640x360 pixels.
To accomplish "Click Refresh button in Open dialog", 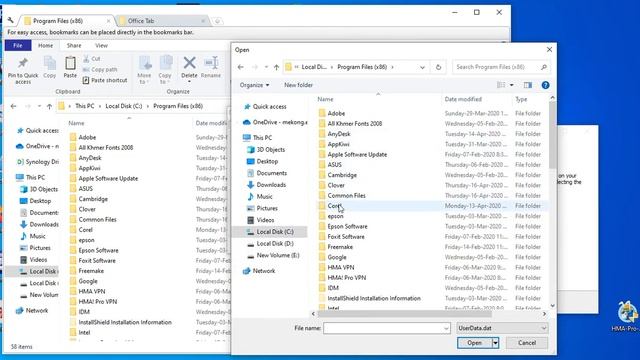I will [438, 67].
